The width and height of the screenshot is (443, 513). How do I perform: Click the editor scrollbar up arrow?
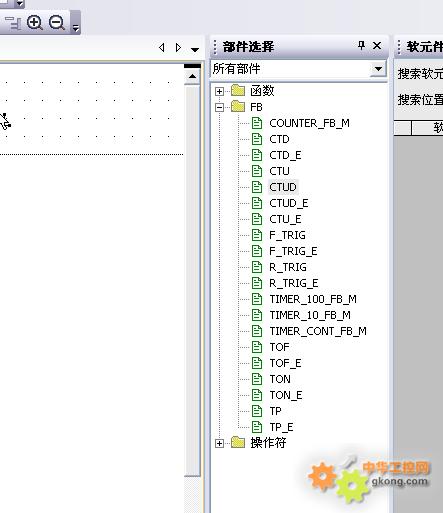[x=192, y=76]
